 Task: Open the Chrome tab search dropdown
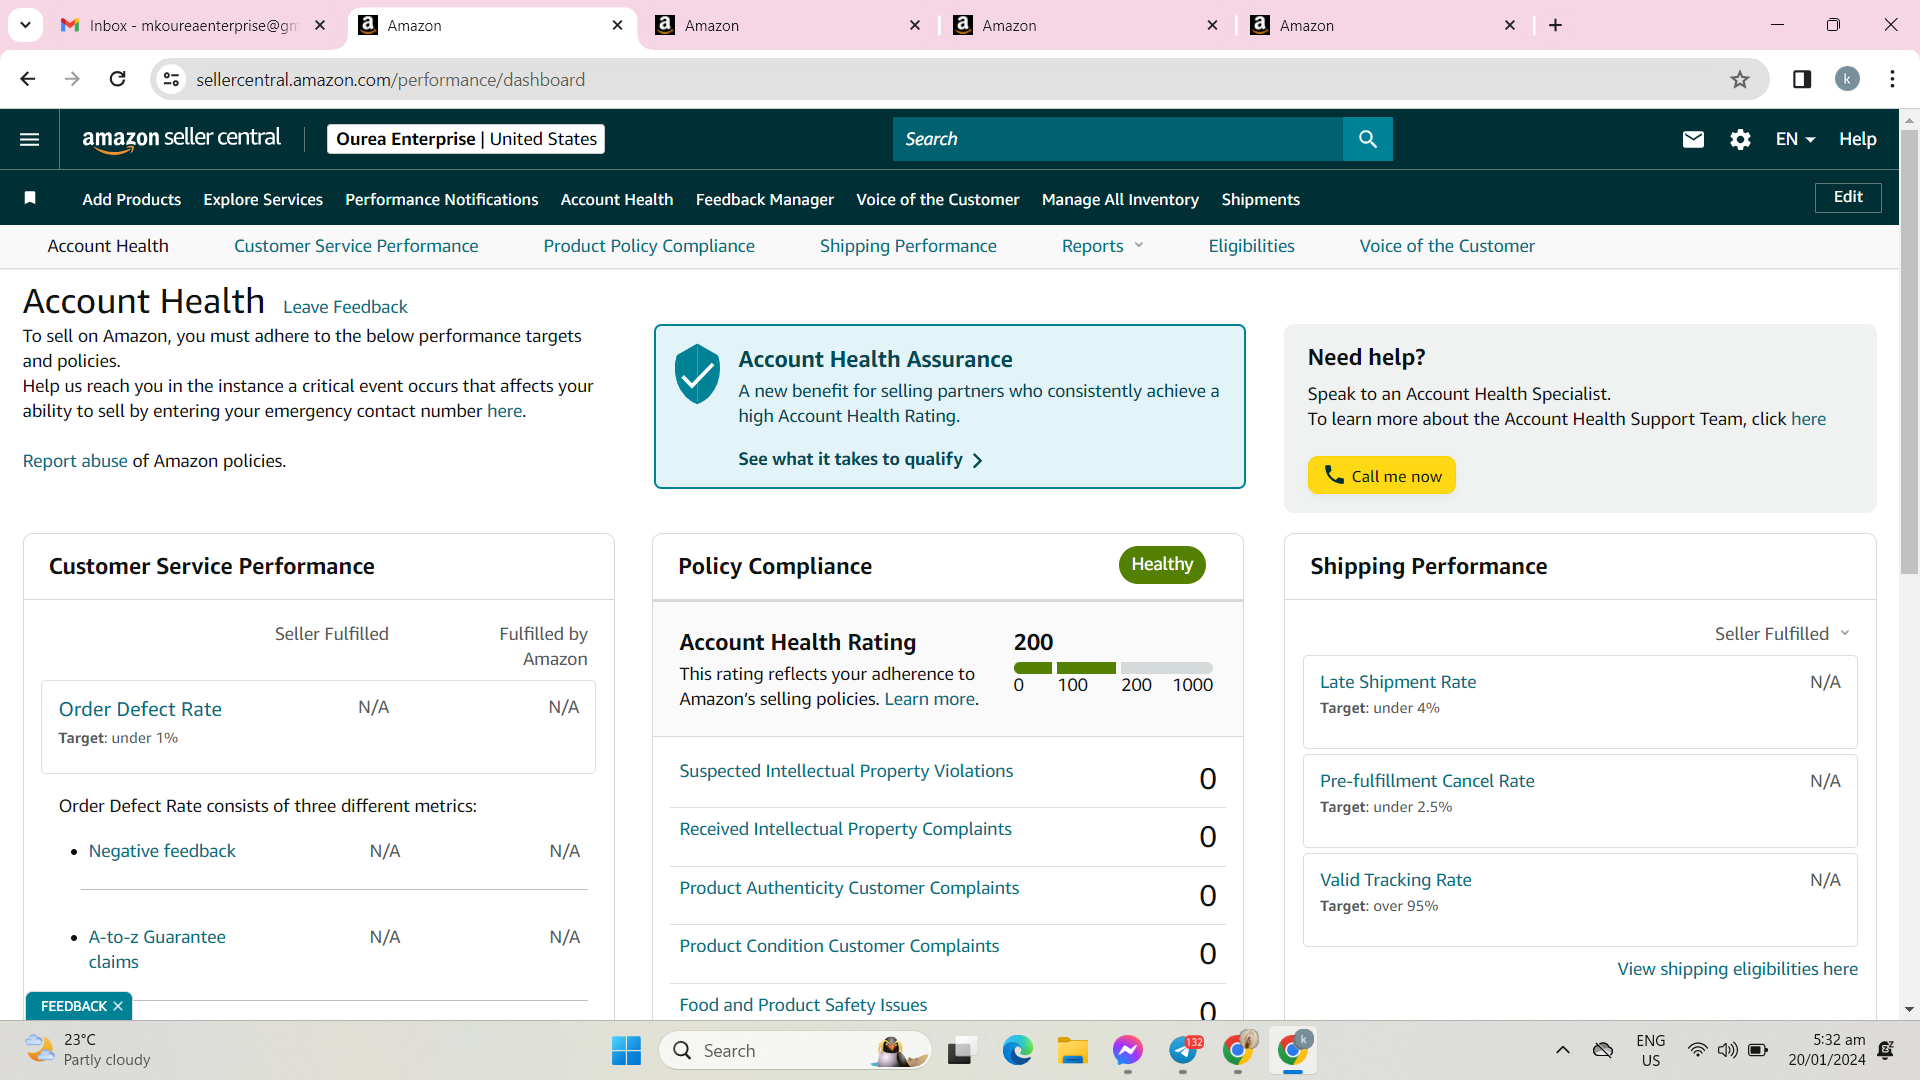25,25
